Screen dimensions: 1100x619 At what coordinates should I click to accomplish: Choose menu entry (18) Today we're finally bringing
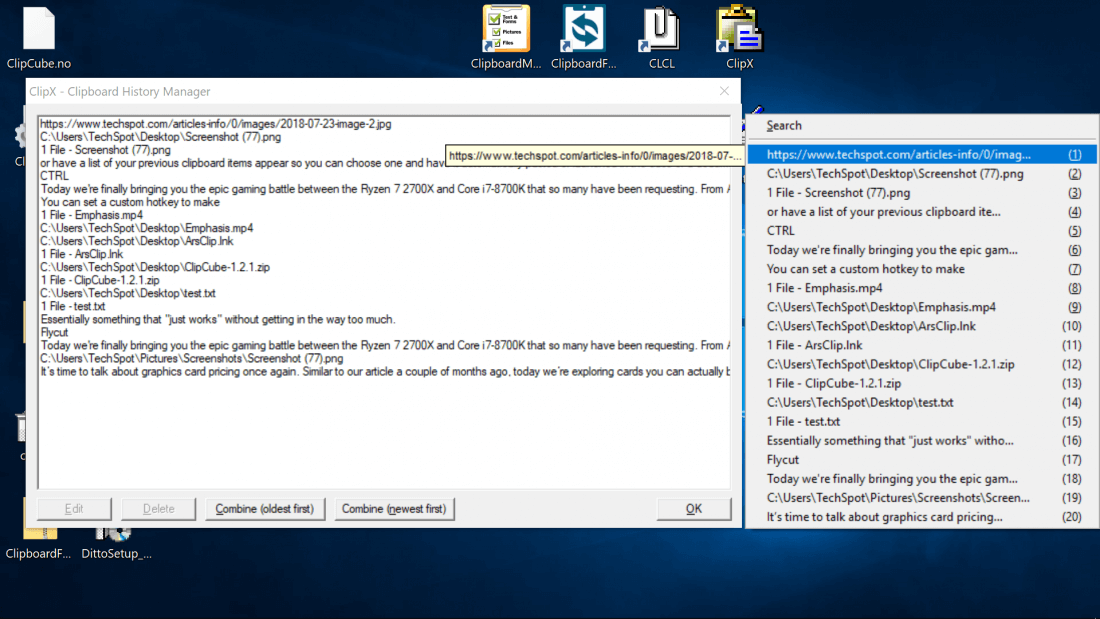point(923,479)
